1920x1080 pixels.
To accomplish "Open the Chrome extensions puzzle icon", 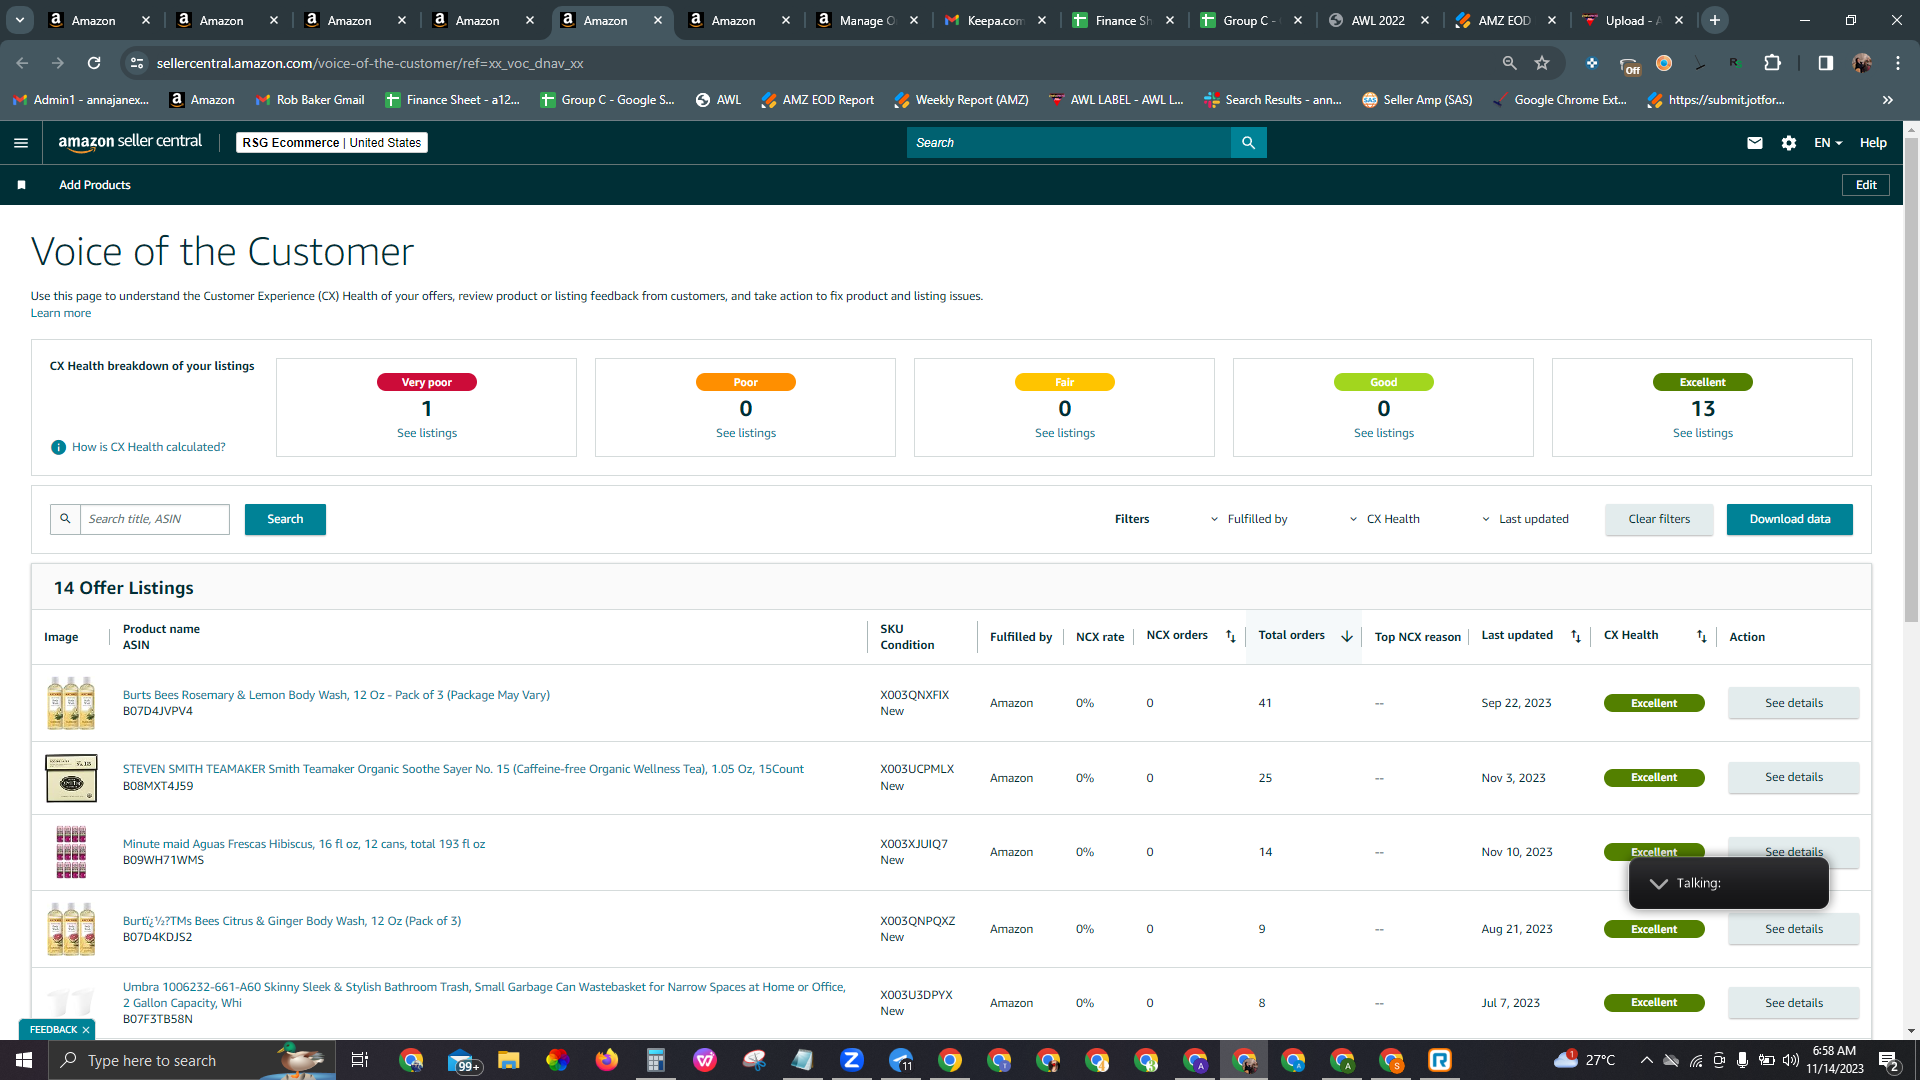I will [x=1773, y=63].
